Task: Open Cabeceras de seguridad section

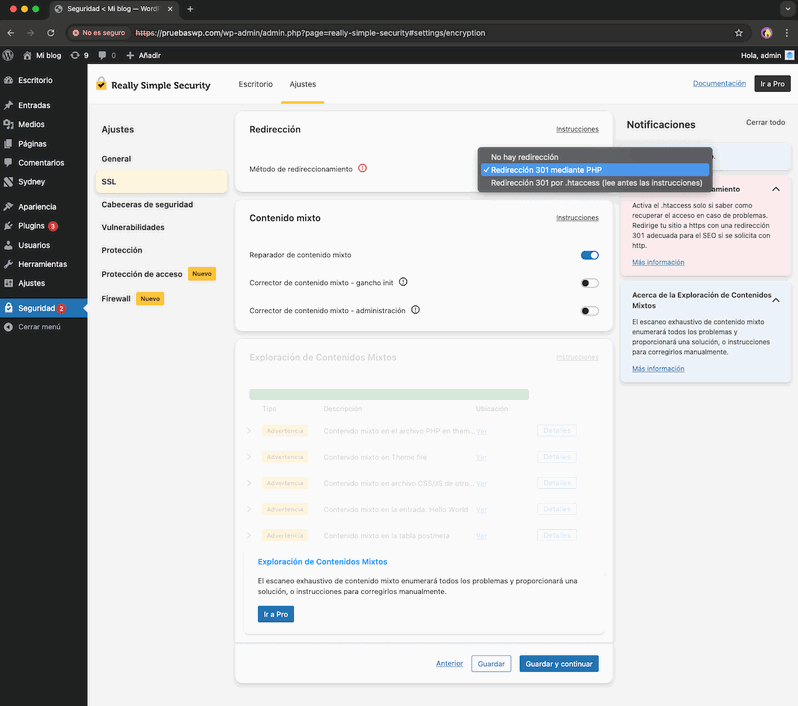Action: (x=161, y=205)
